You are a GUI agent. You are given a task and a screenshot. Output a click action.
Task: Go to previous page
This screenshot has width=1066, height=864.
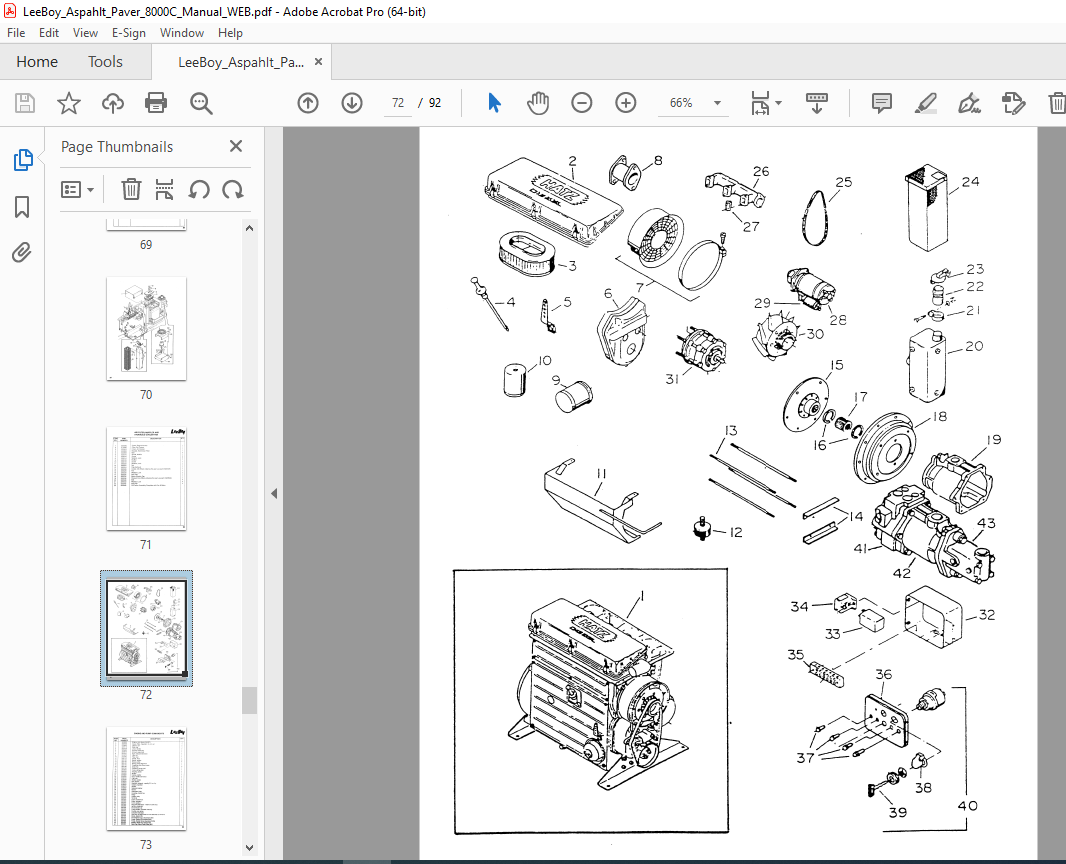coord(308,103)
